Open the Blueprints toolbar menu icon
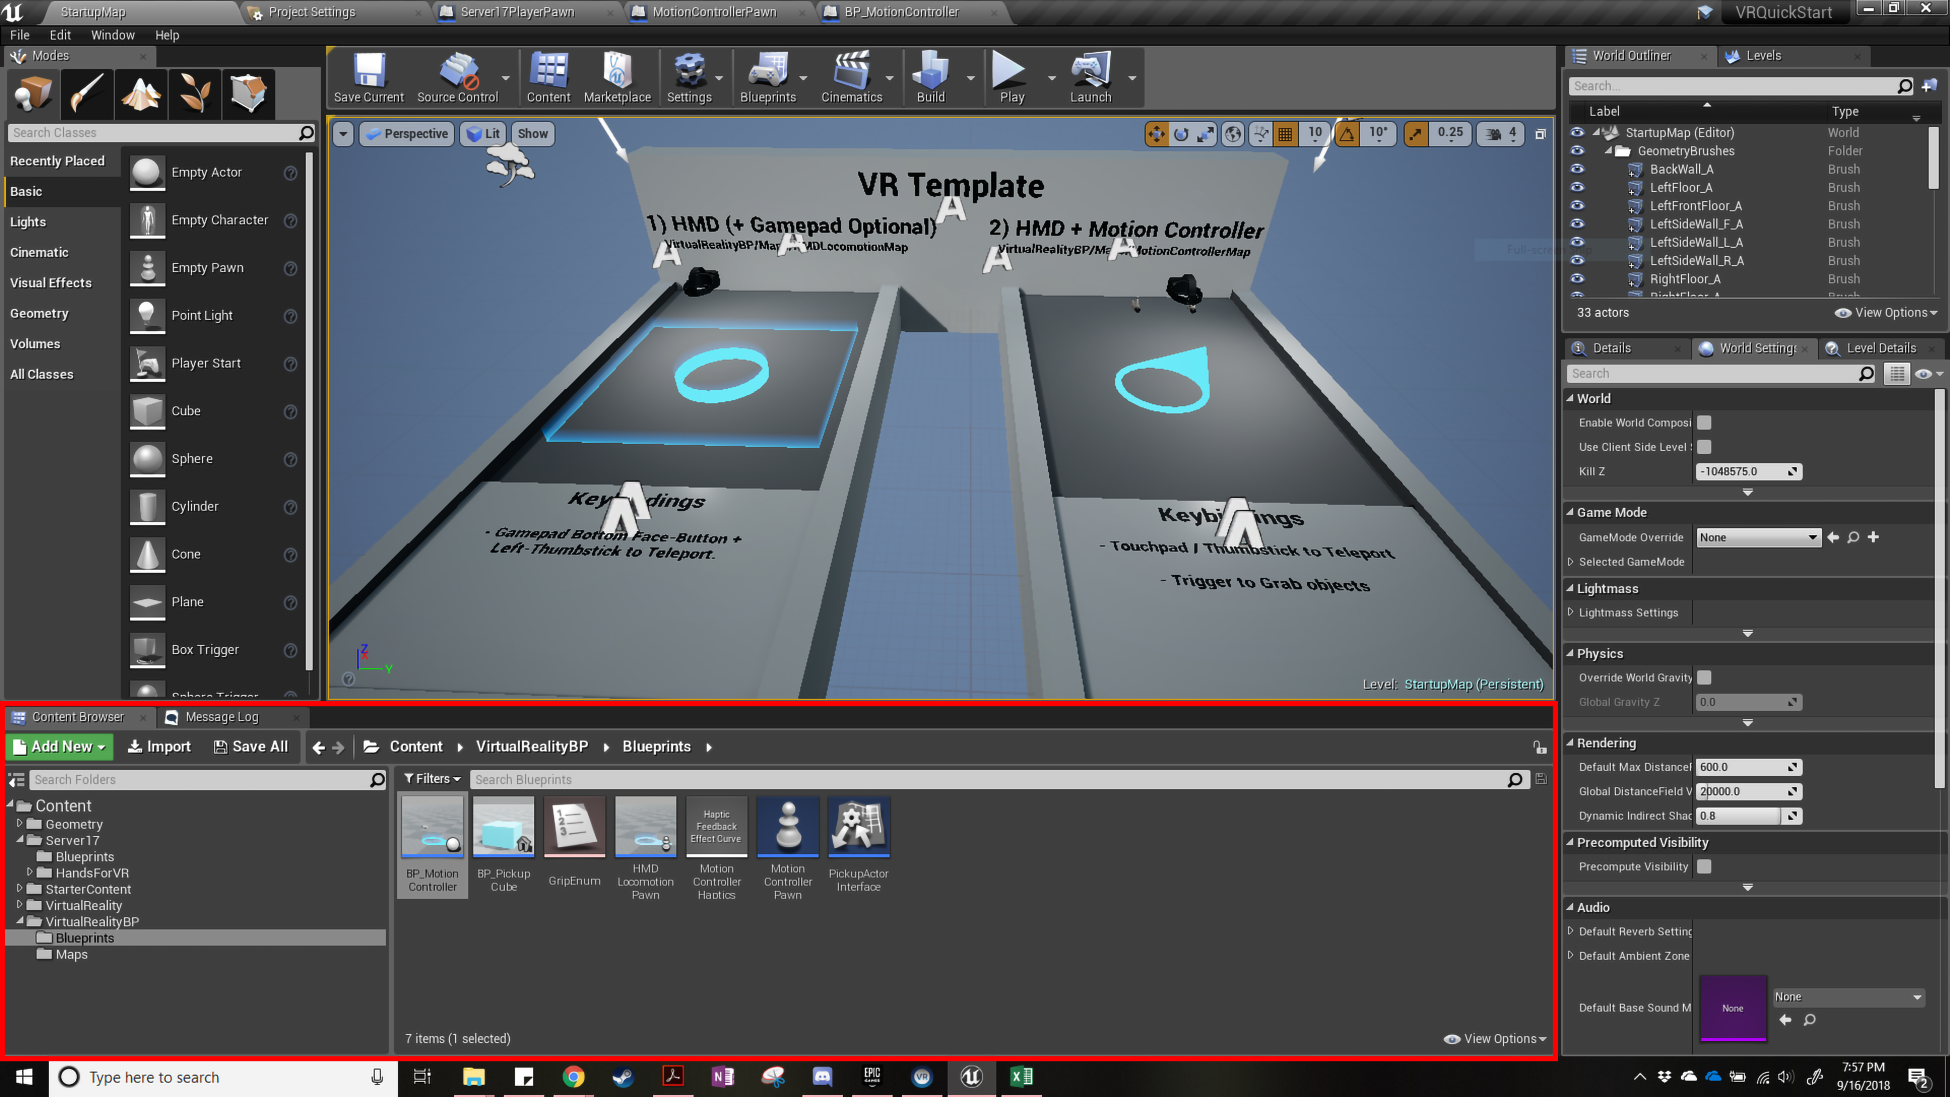Image resolution: width=1950 pixels, height=1097 pixels. click(x=768, y=78)
